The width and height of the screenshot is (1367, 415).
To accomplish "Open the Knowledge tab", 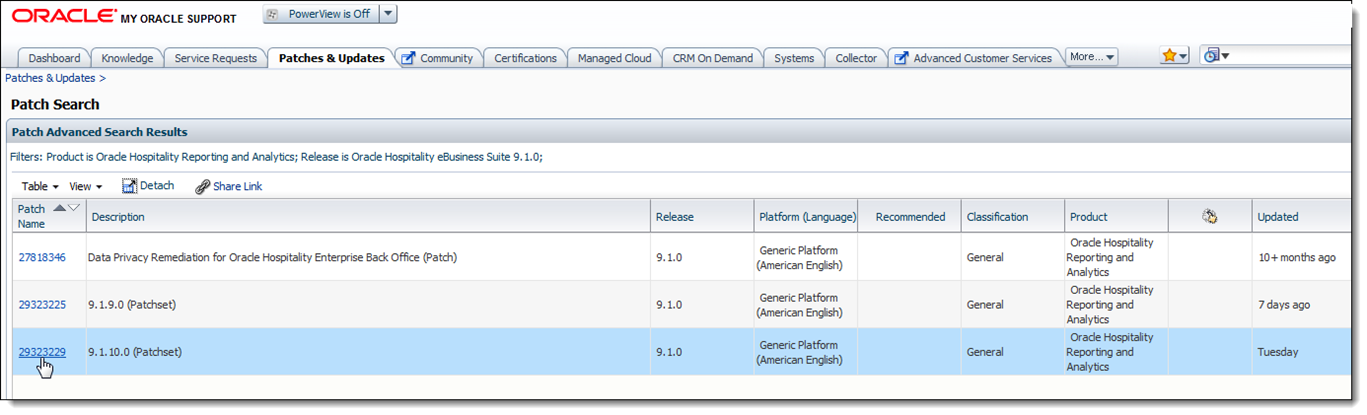I will pyautogui.click(x=127, y=58).
